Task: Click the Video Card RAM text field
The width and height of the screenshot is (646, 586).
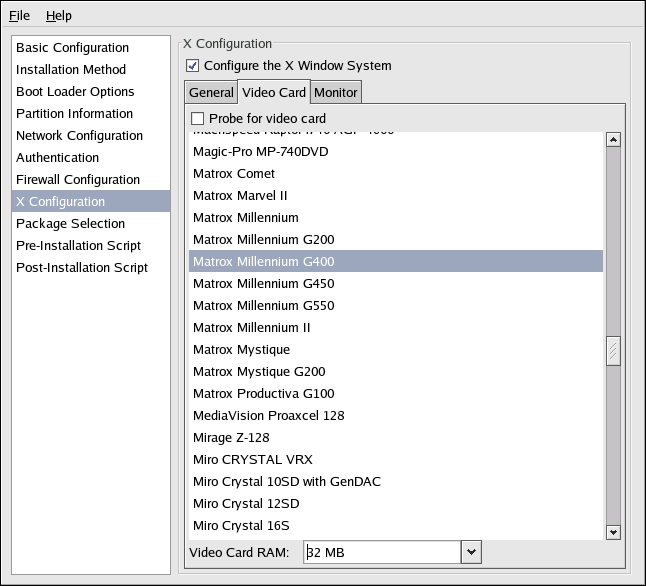Action: click(x=380, y=552)
